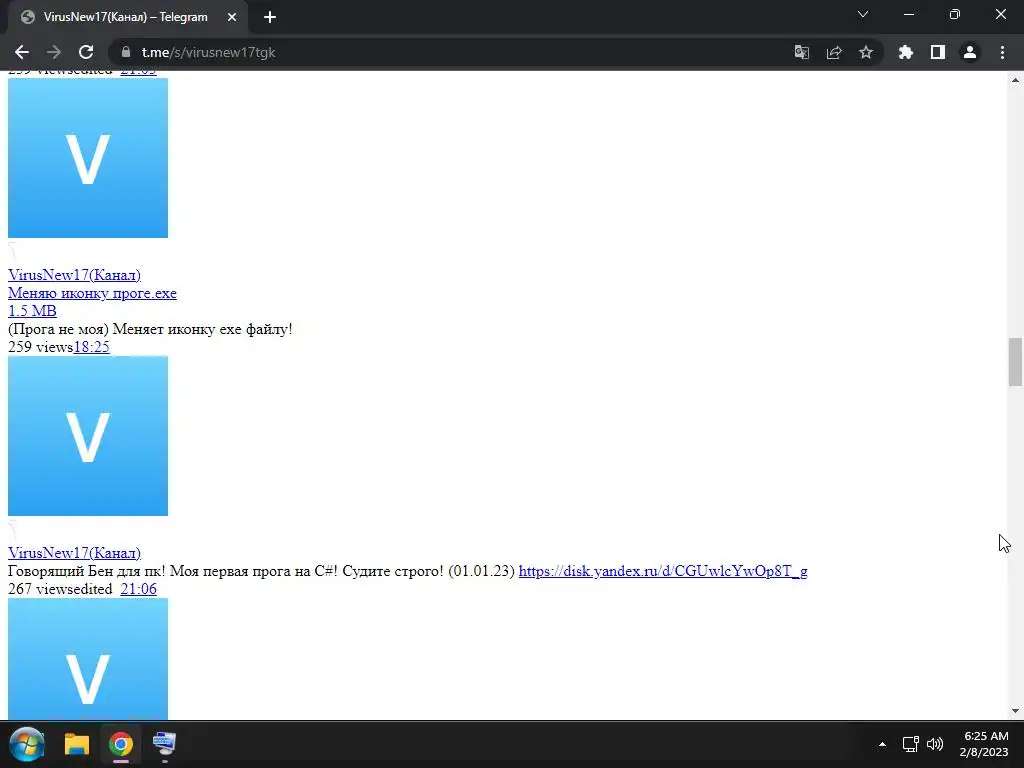This screenshot has width=1024, height=768.
Task: Share this page icon in address bar
Action: click(x=834, y=52)
